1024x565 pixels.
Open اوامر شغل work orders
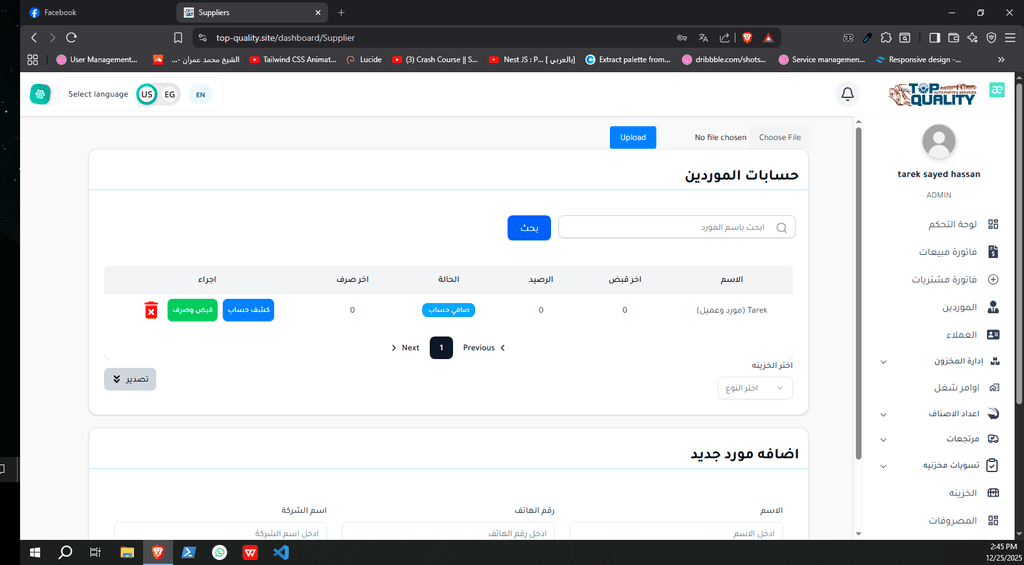[x=967, y=387]
